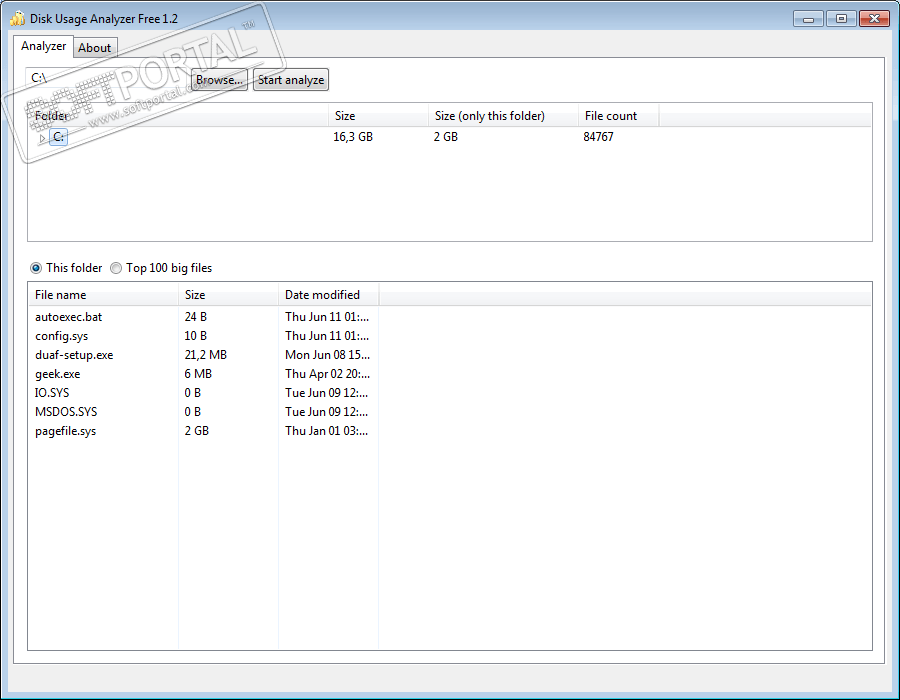Click the file list Size column header
Viewport: 900px width, 700px height.
pyautogui.click(x=228, y=295)
